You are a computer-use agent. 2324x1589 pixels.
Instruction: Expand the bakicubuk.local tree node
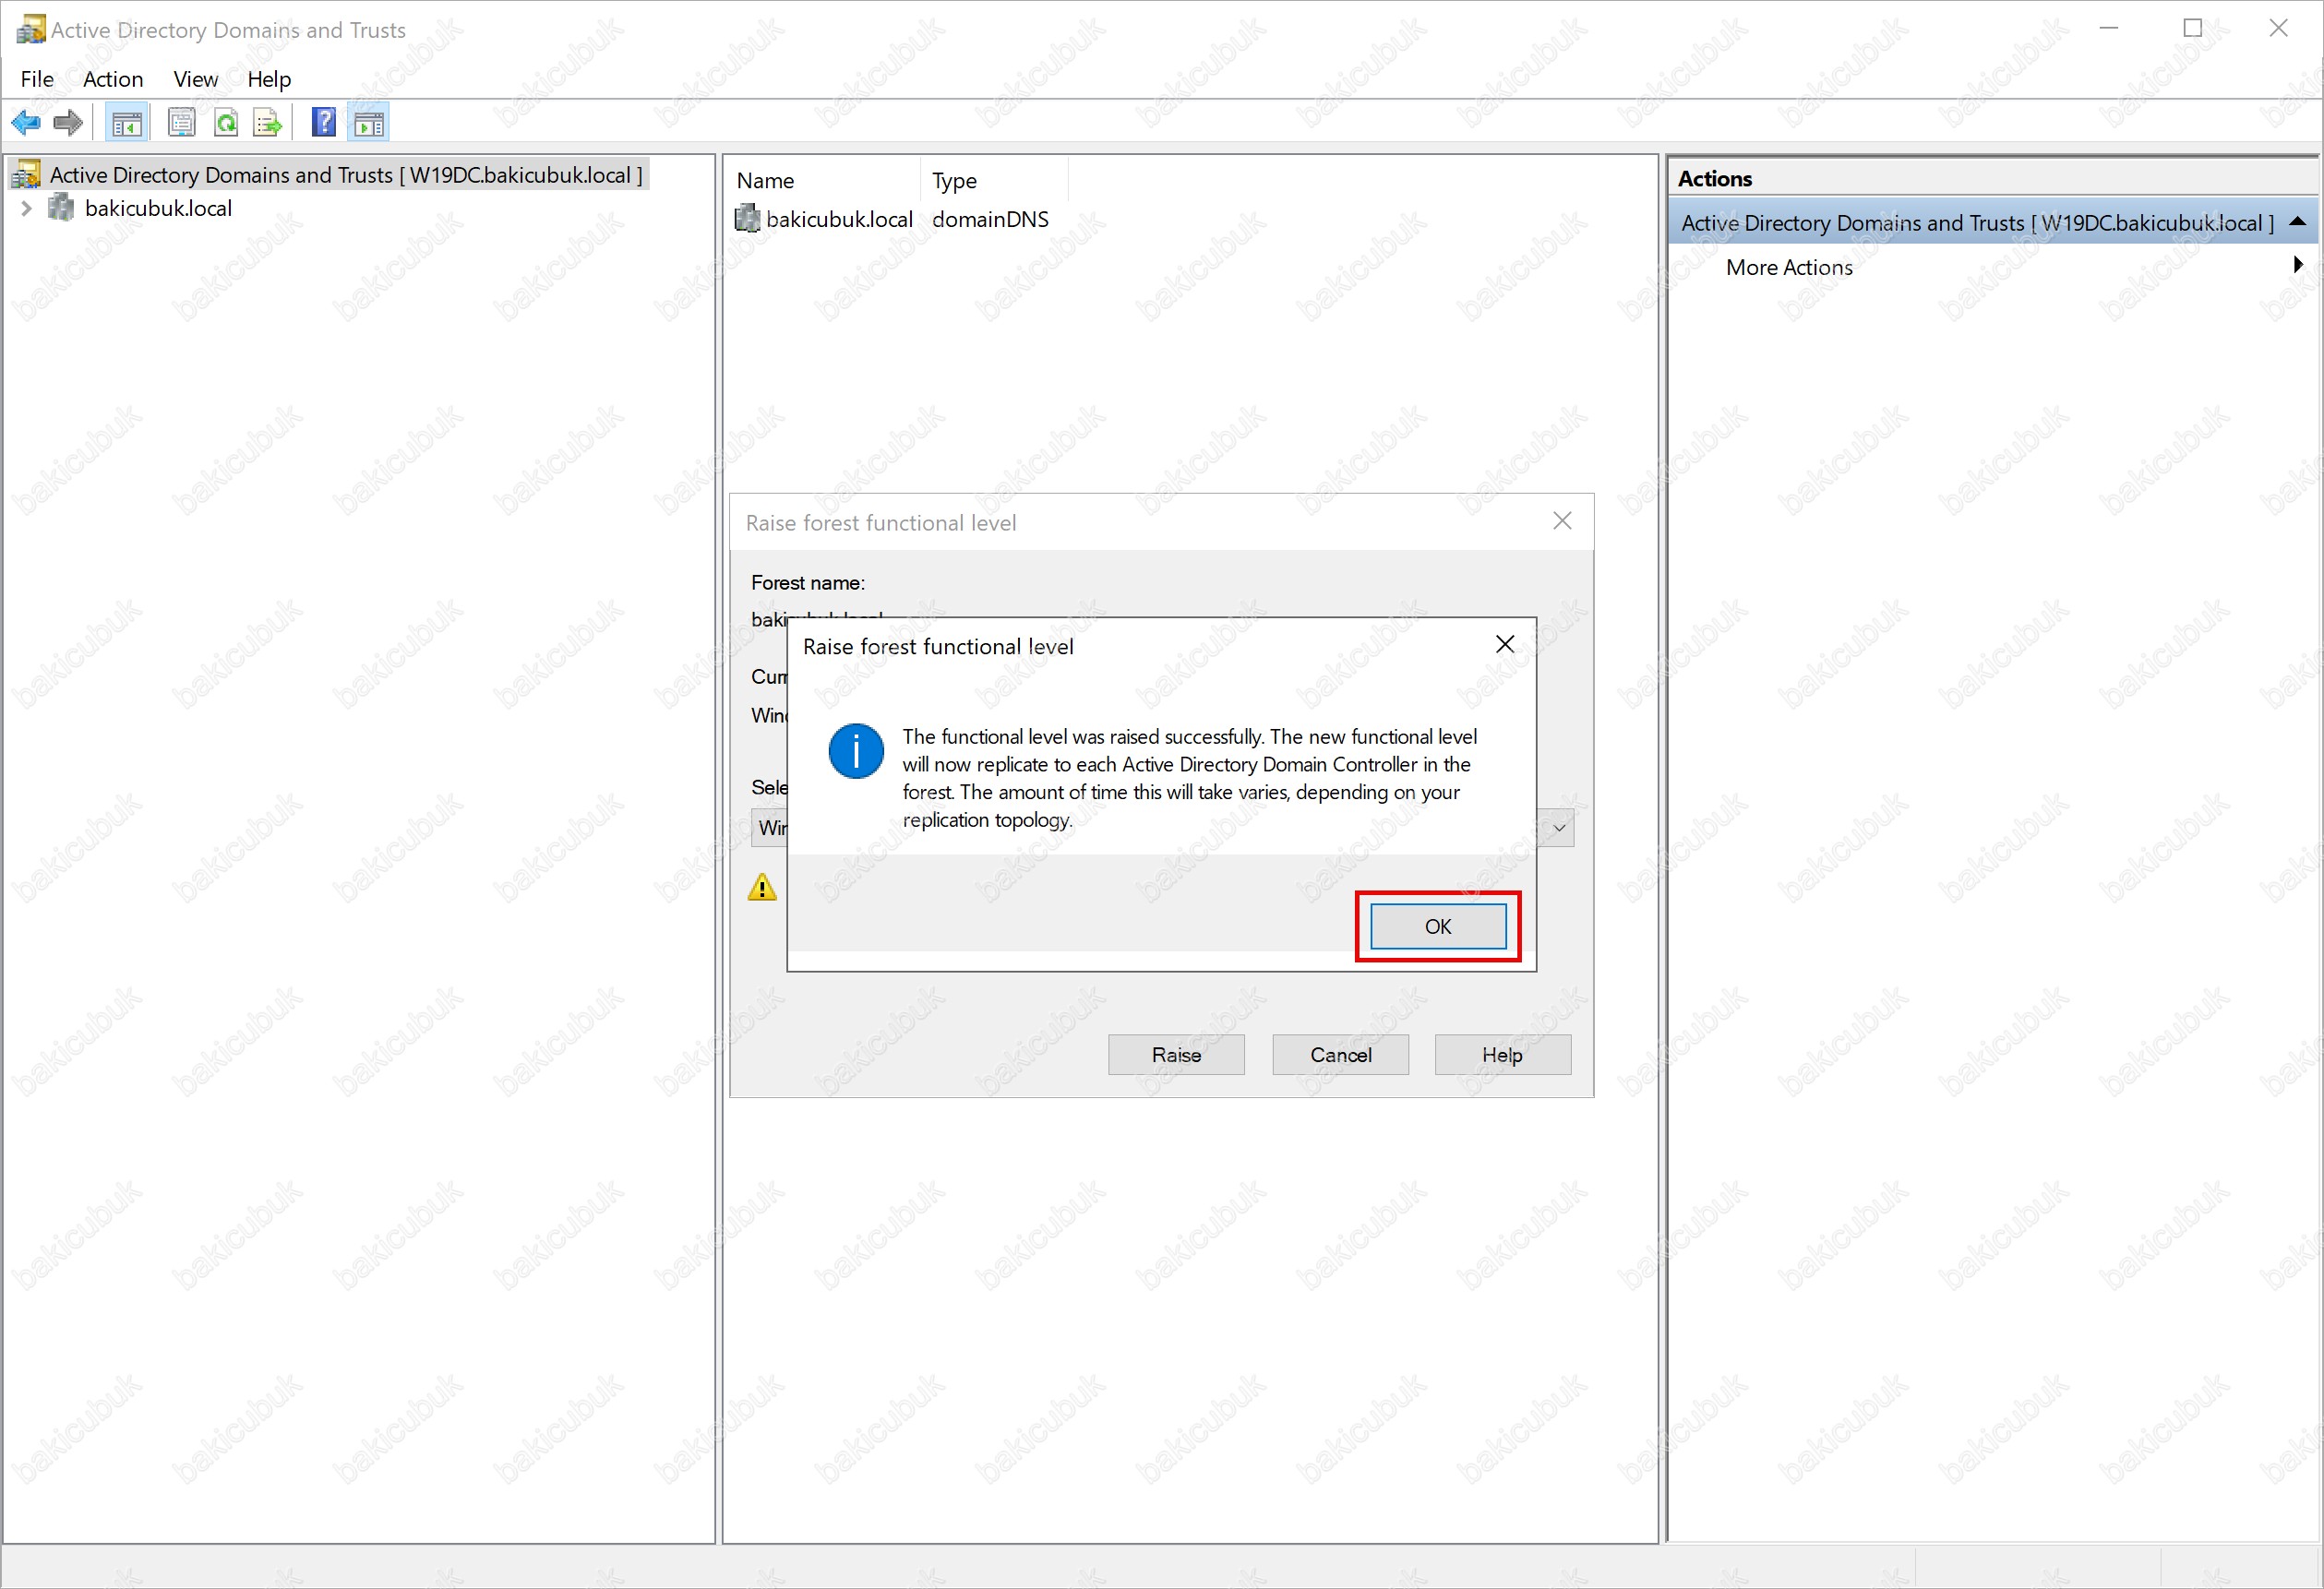click(x=26, y=208)
